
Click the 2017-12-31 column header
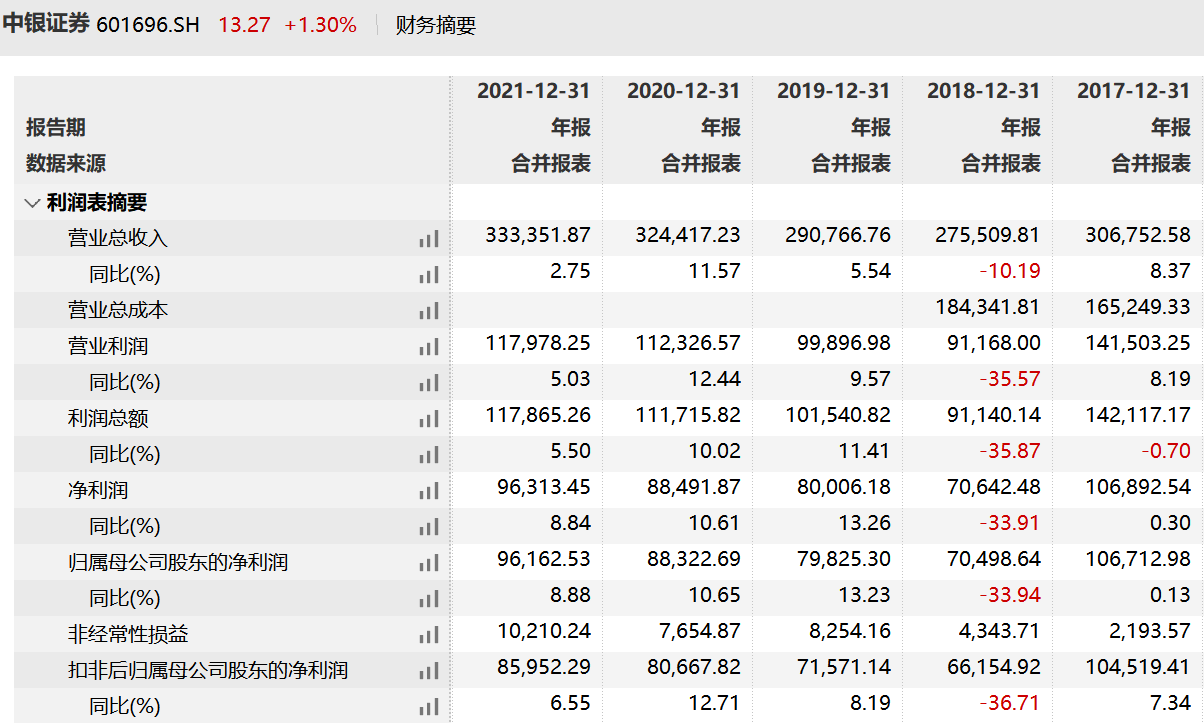point(1133,91)
